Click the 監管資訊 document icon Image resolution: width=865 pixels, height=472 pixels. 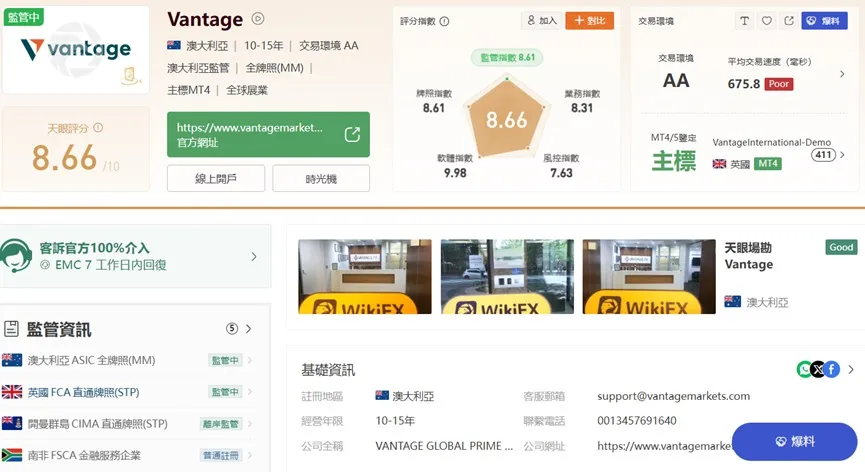[x=12, y=329]
